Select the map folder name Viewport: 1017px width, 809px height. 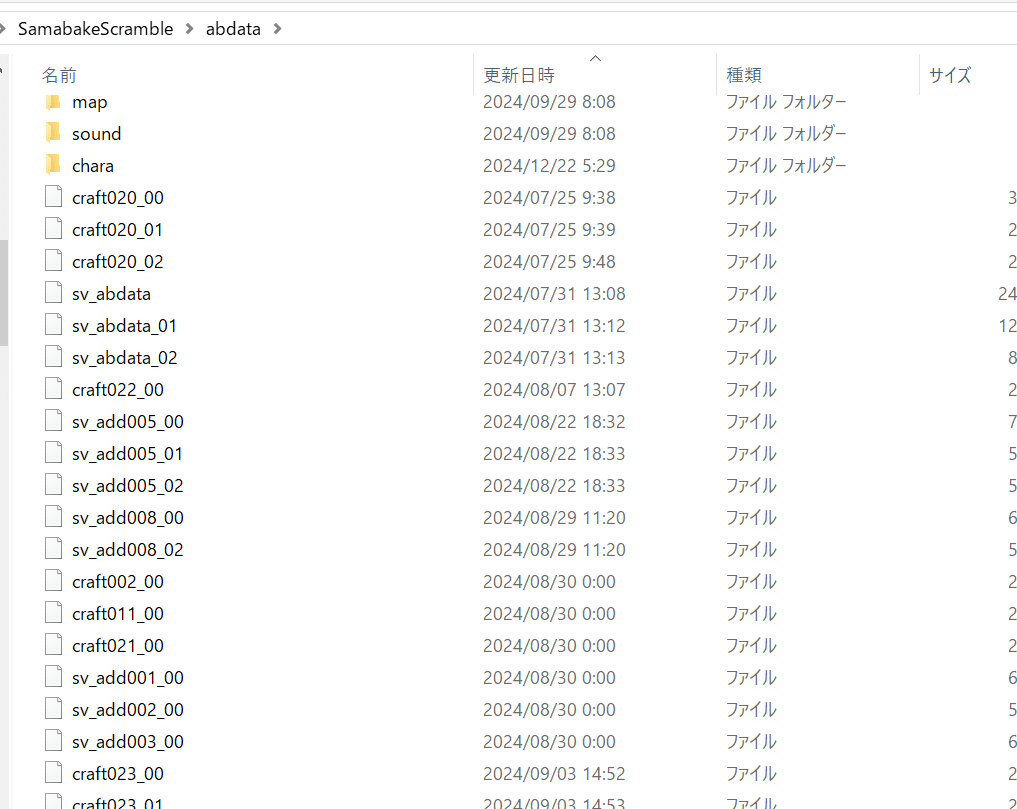[90, 103]
